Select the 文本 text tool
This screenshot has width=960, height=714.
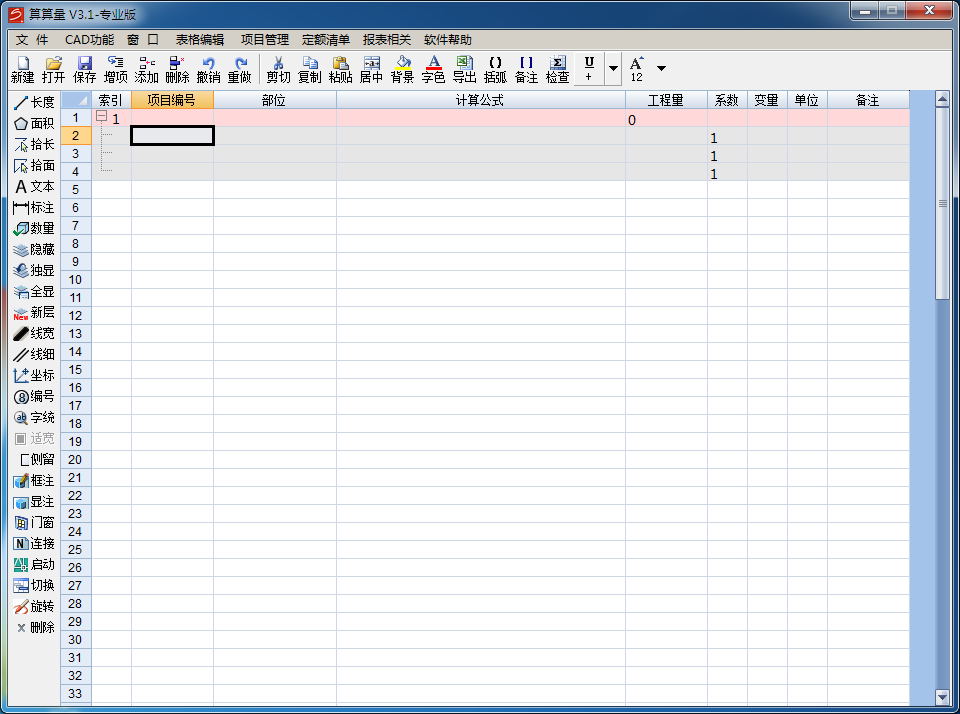tap(34, 186)
